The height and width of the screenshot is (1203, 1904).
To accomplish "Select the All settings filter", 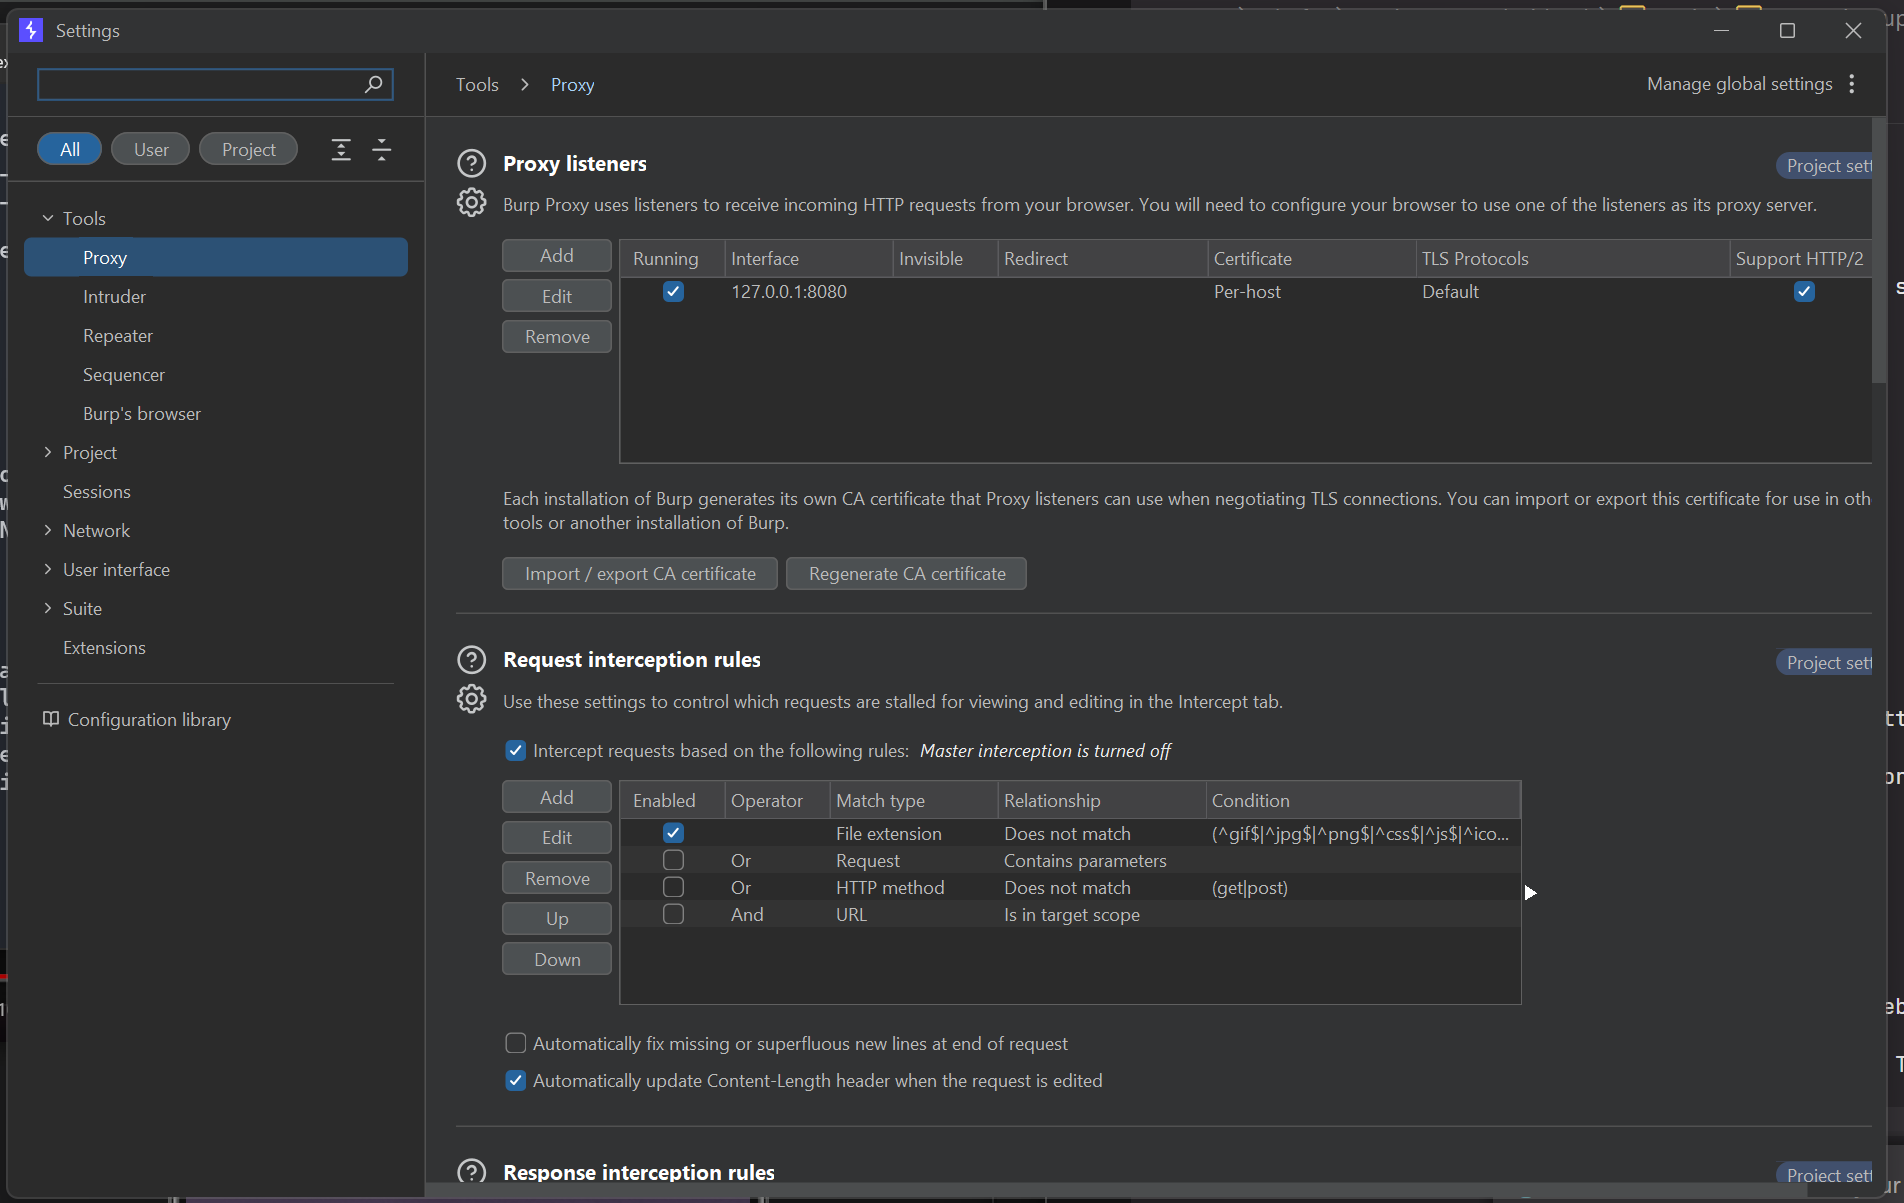I will point(69,149).
